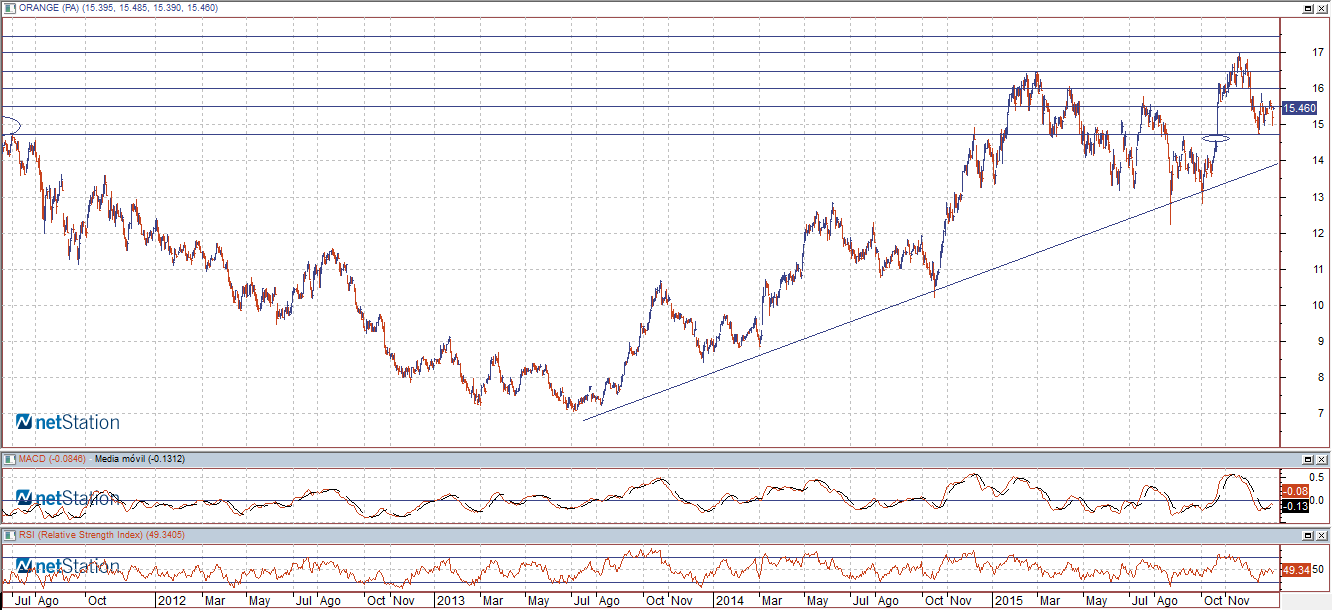
Task: Select the ellipse annotation at chart's left edge
Action: coord(9,126)
